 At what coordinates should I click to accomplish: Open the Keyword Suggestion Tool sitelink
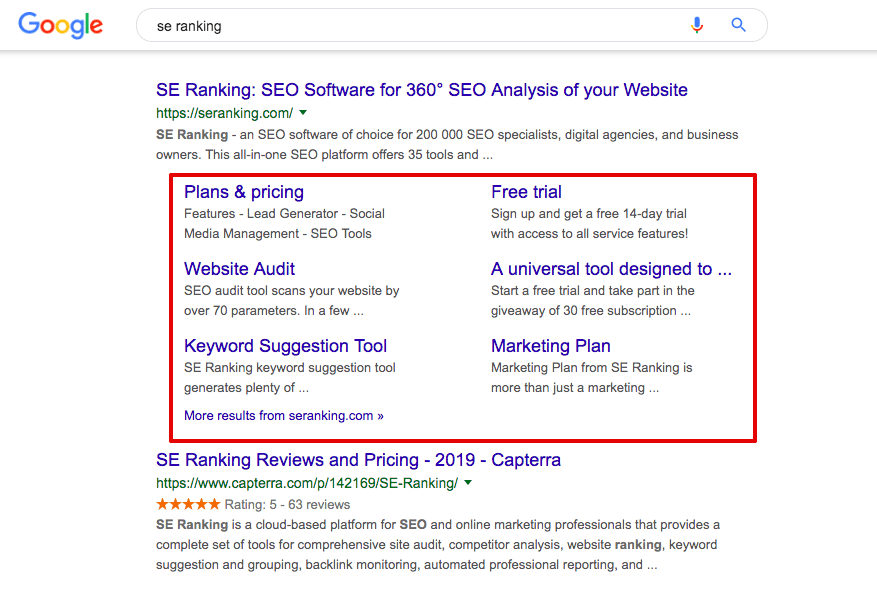pos(285,346)
